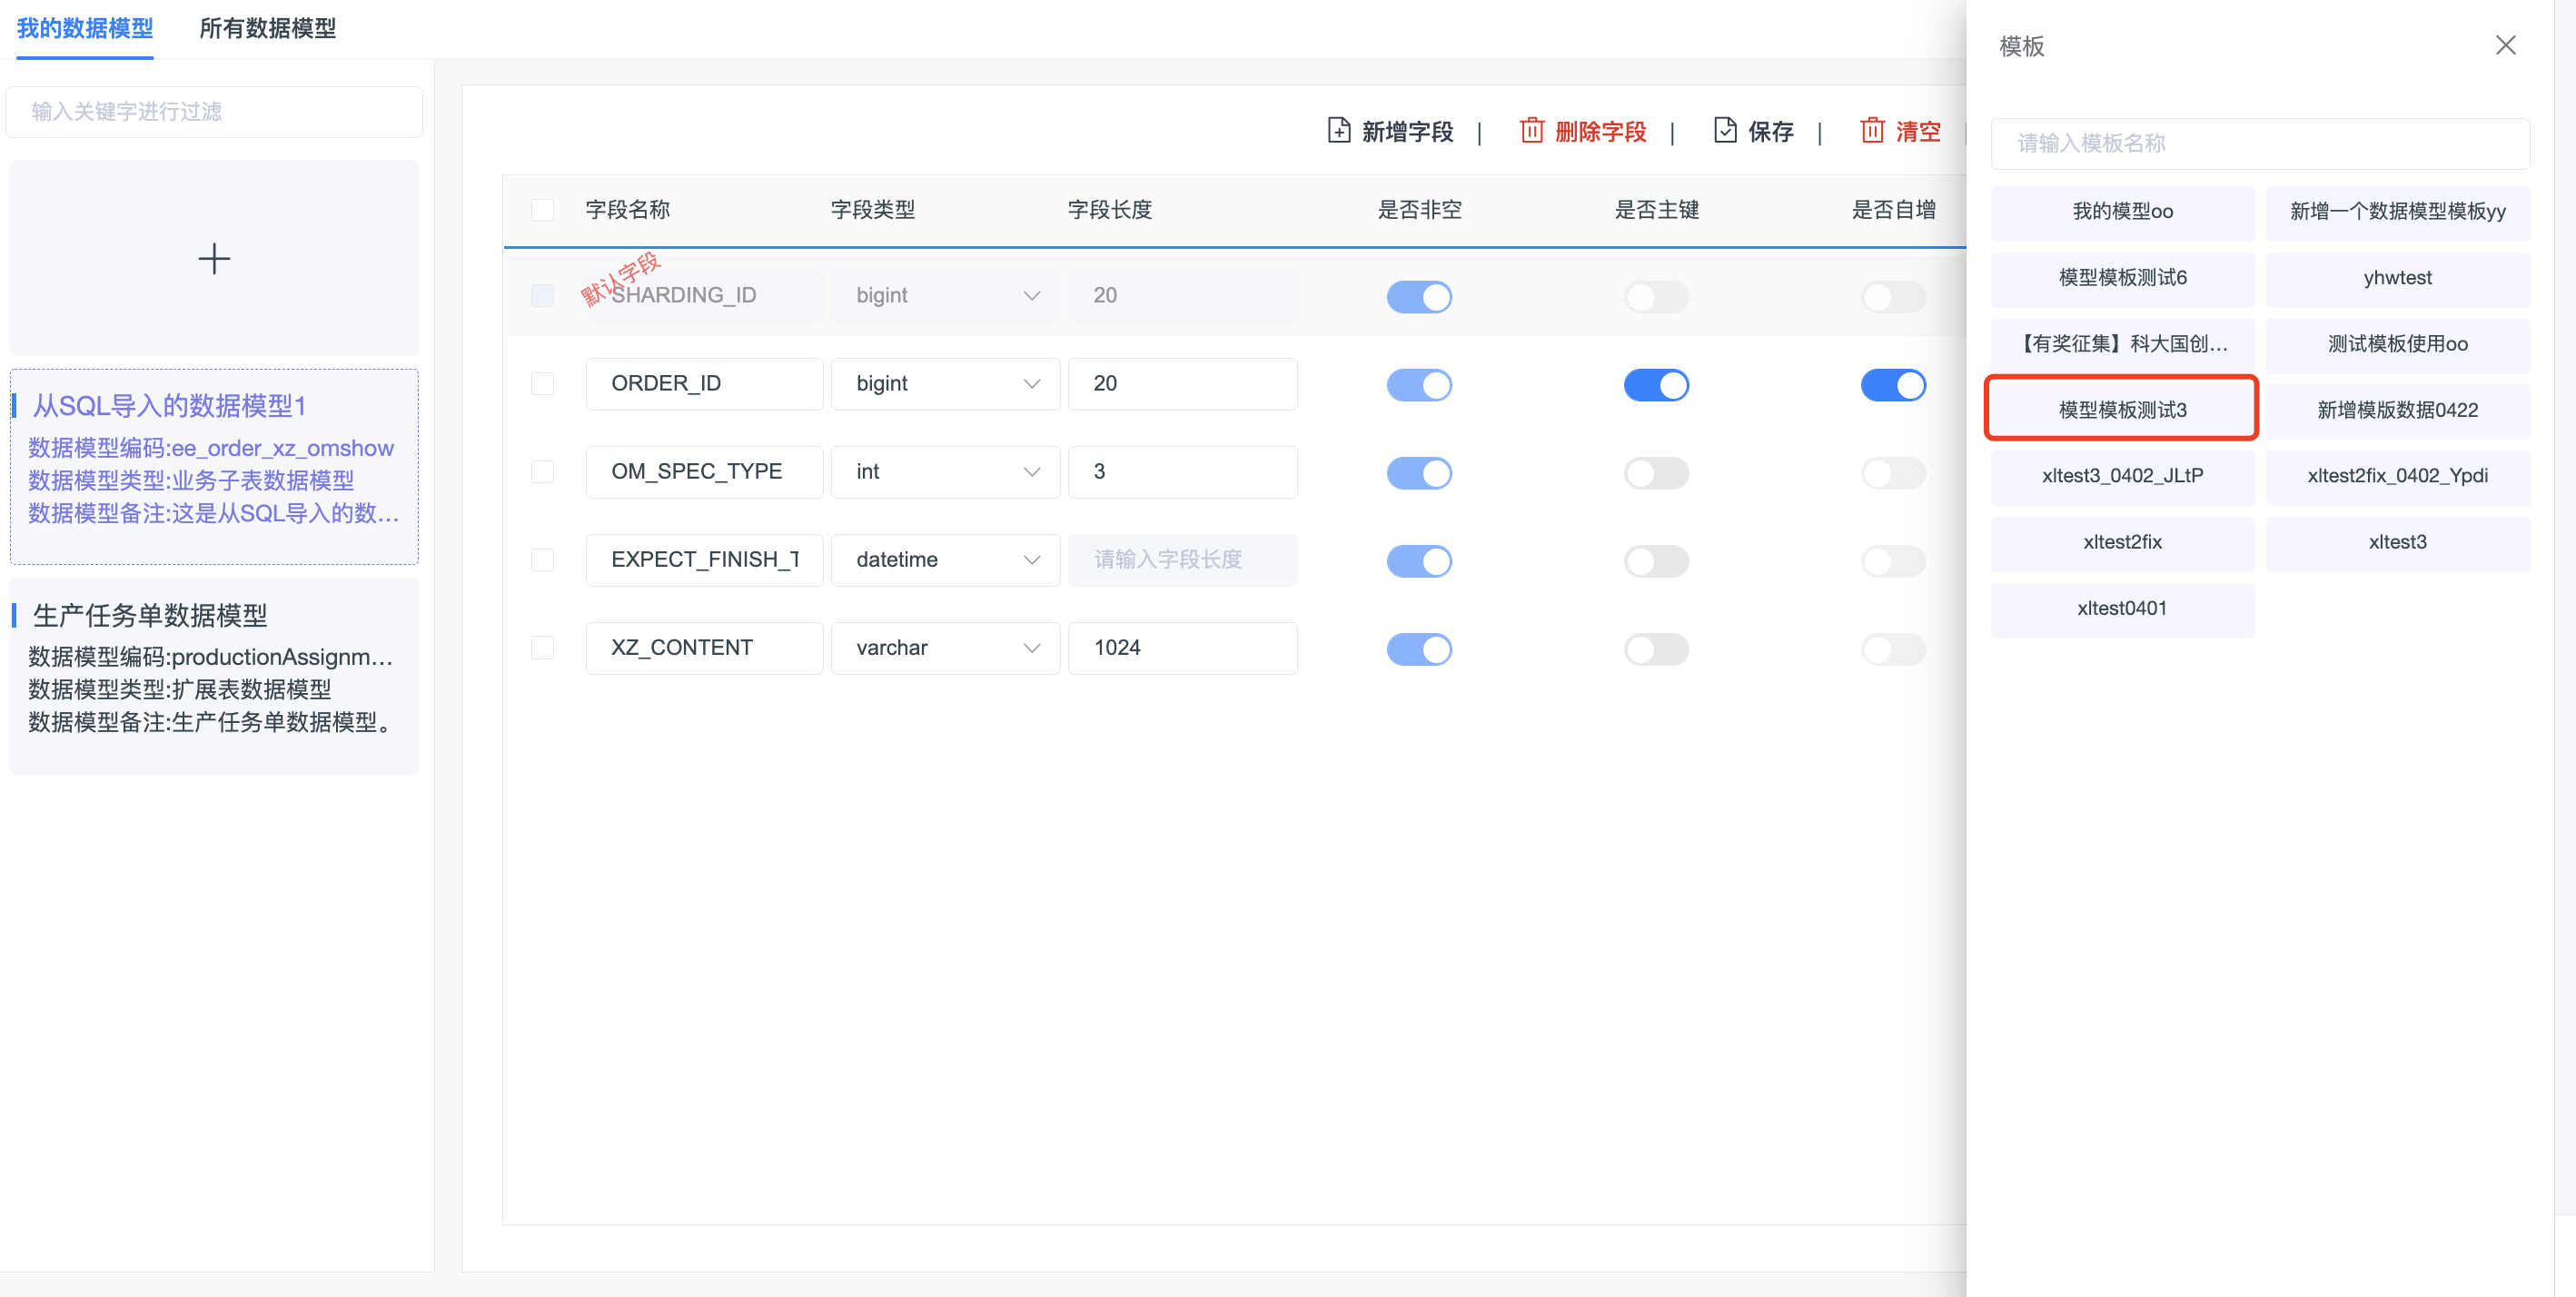Image resolution: width=2576 pixels, height=1297 pixels.
Task: Toggle 是否非空 for OM_SPEC_TYPE
Action: pos(1419,473)
